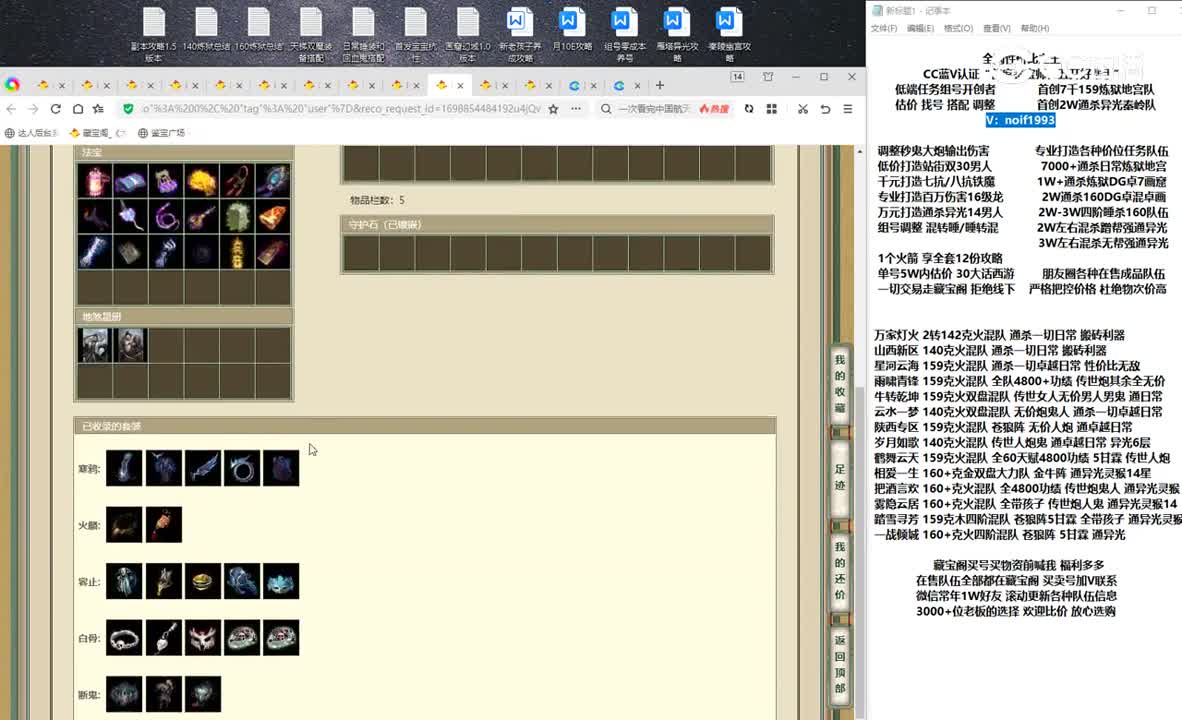The height and width of the screenshot is (720, 1182).
Task: Click the undo closed-tab arrow icon
Action: (x=825, y=109)
